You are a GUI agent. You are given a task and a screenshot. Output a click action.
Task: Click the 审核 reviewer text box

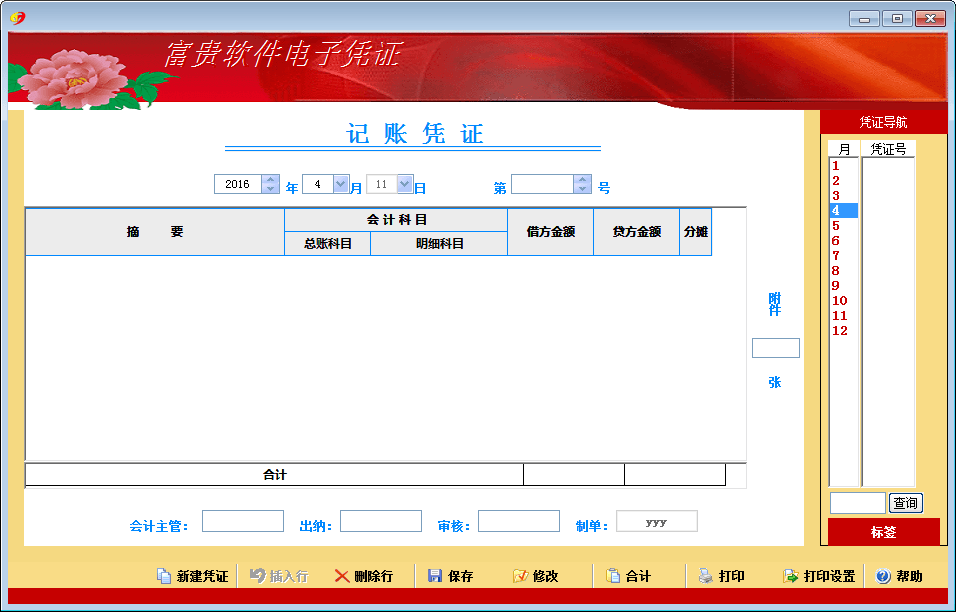point(519,521)
